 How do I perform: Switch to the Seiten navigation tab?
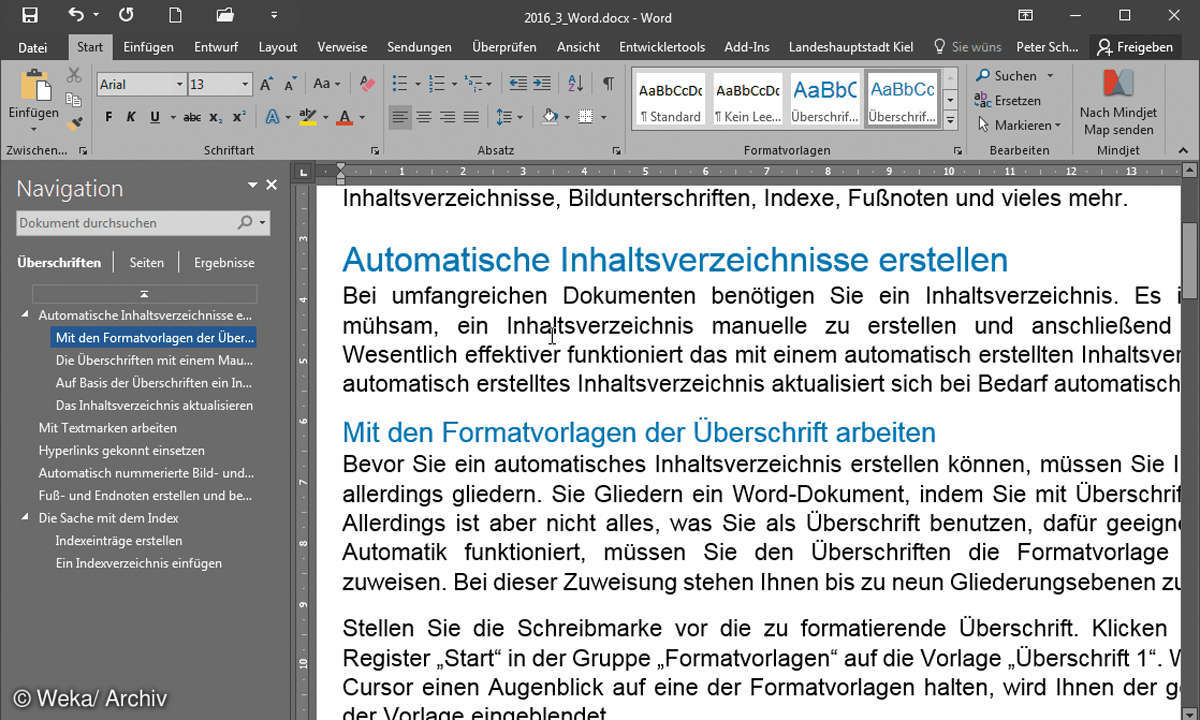[x=146, y=263]
